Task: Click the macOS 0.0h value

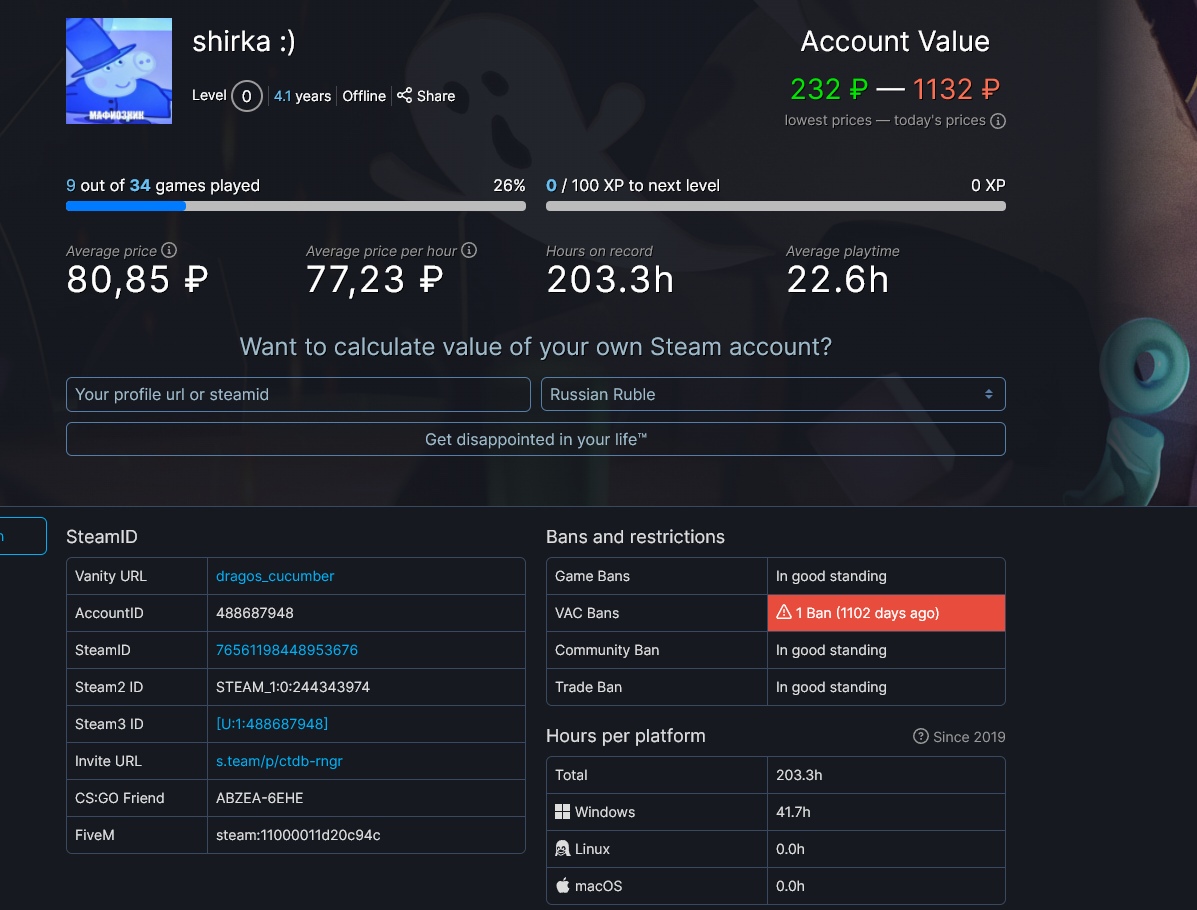Action: coord(790,886)
